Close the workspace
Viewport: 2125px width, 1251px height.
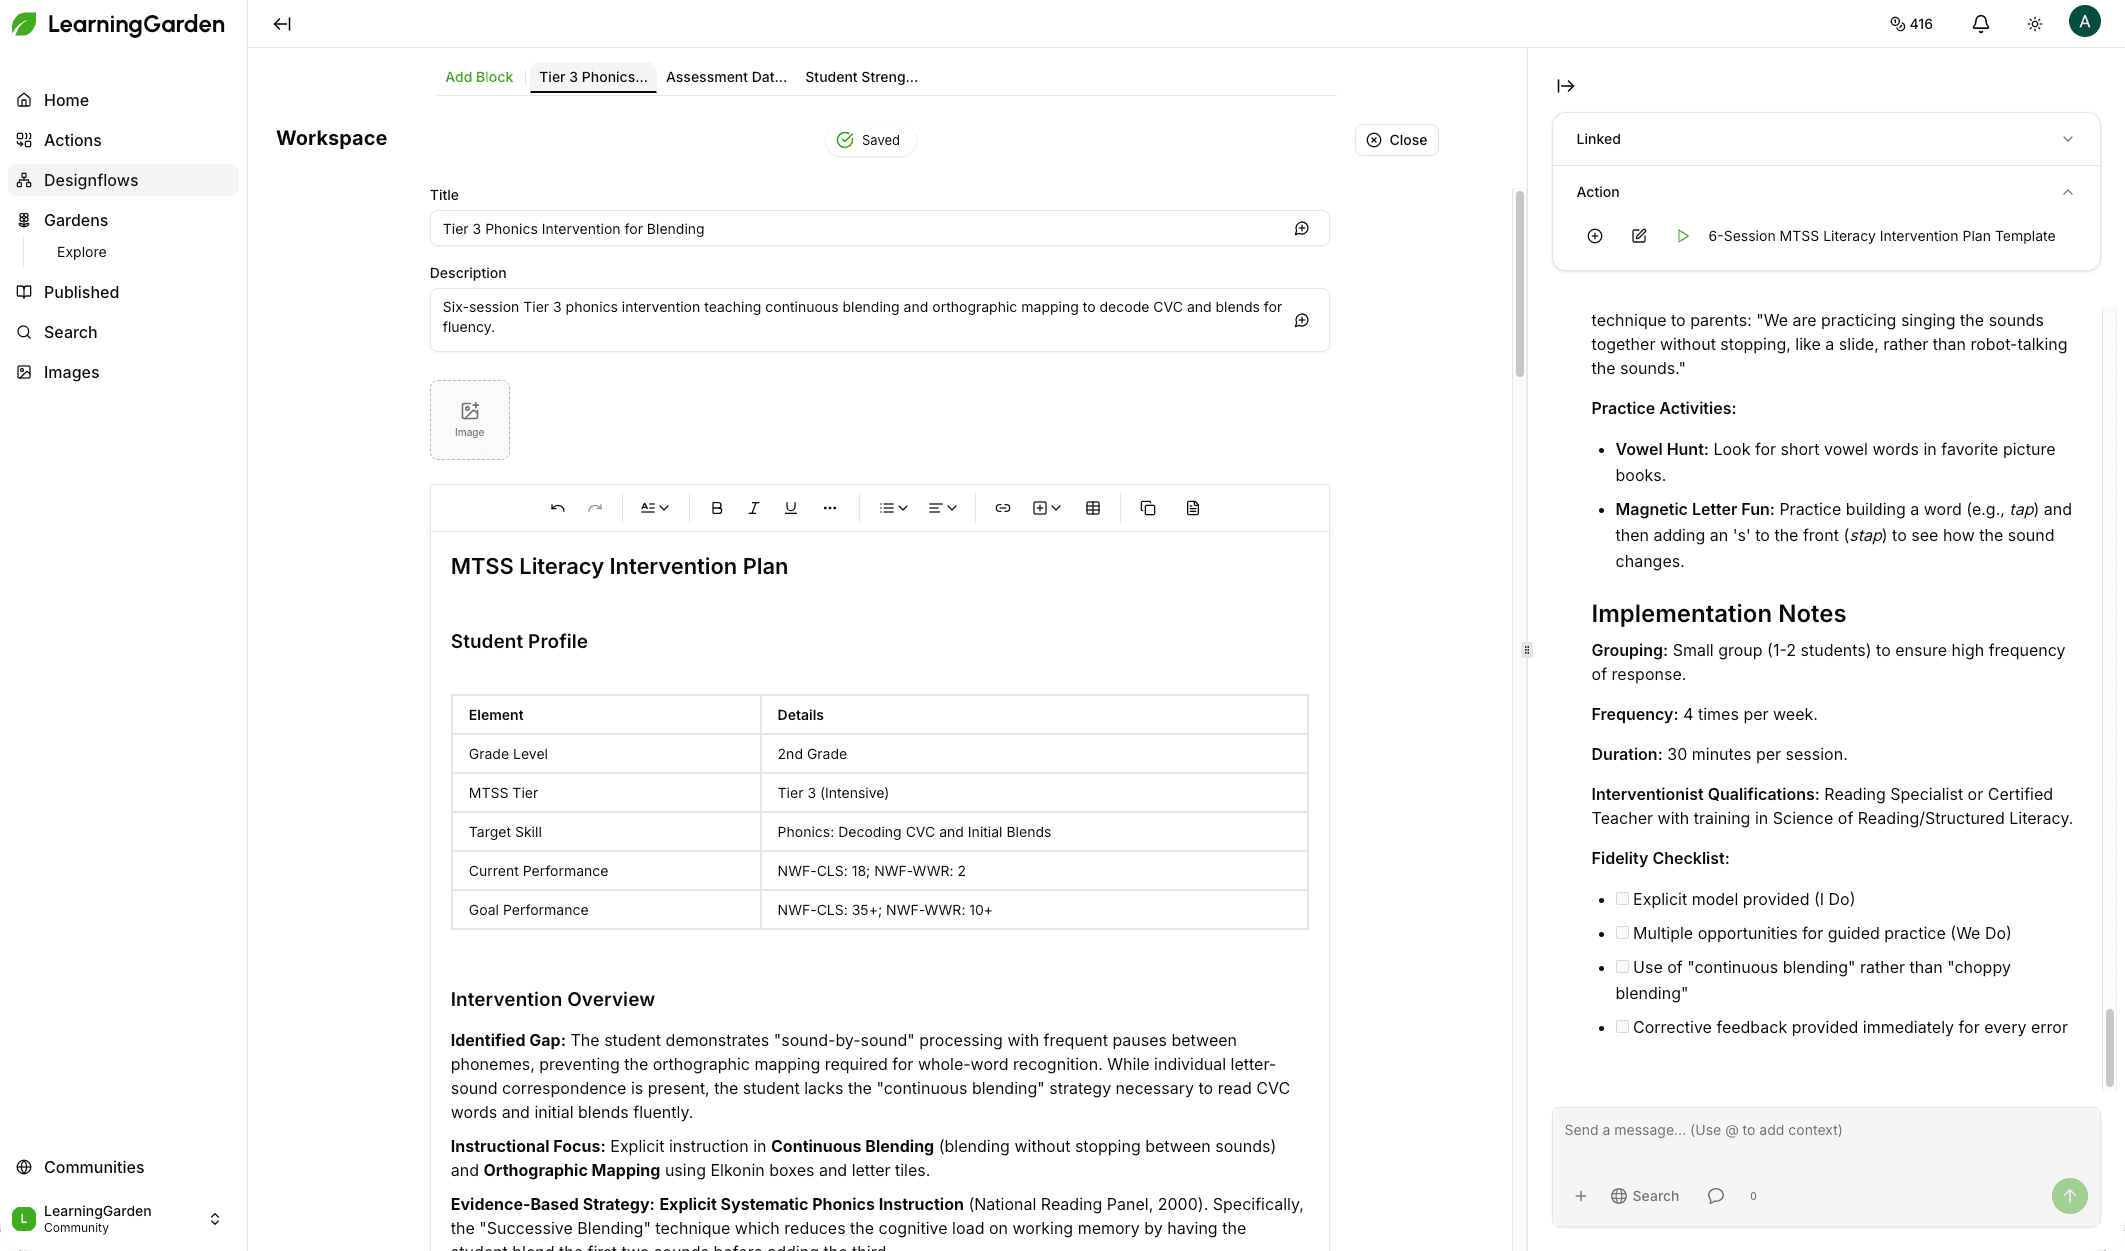[1397, 140]
